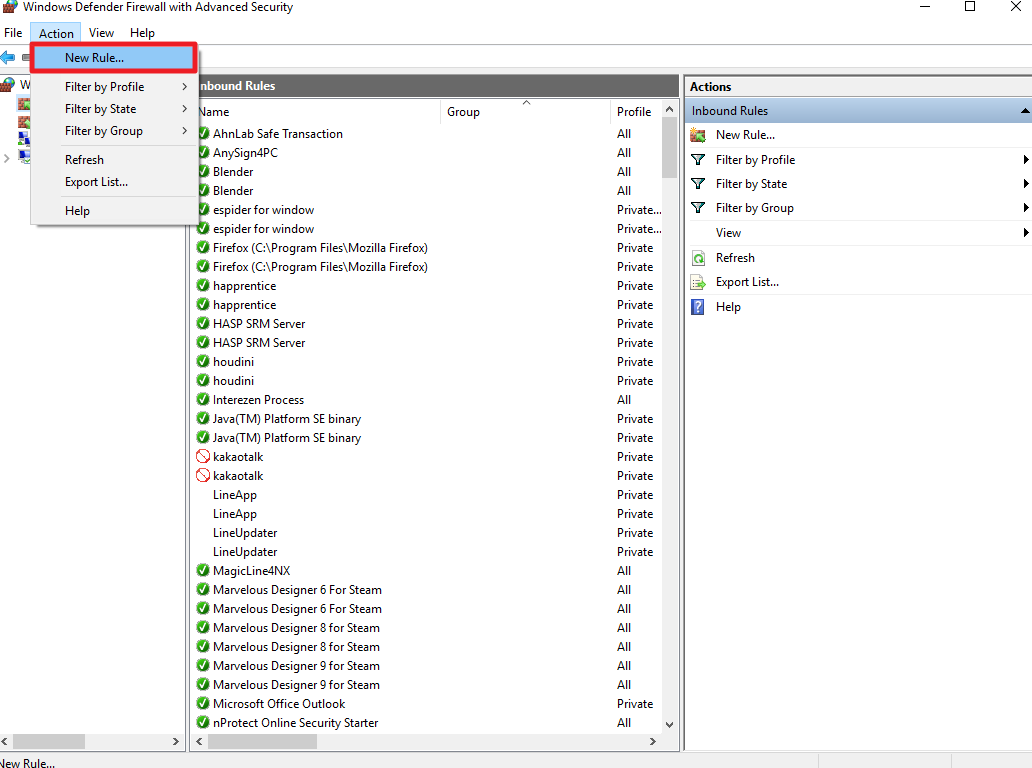Screen dimensions: 1032x768
Task: Click Refresh in the Actions pane
Action: tap(735, 258)
